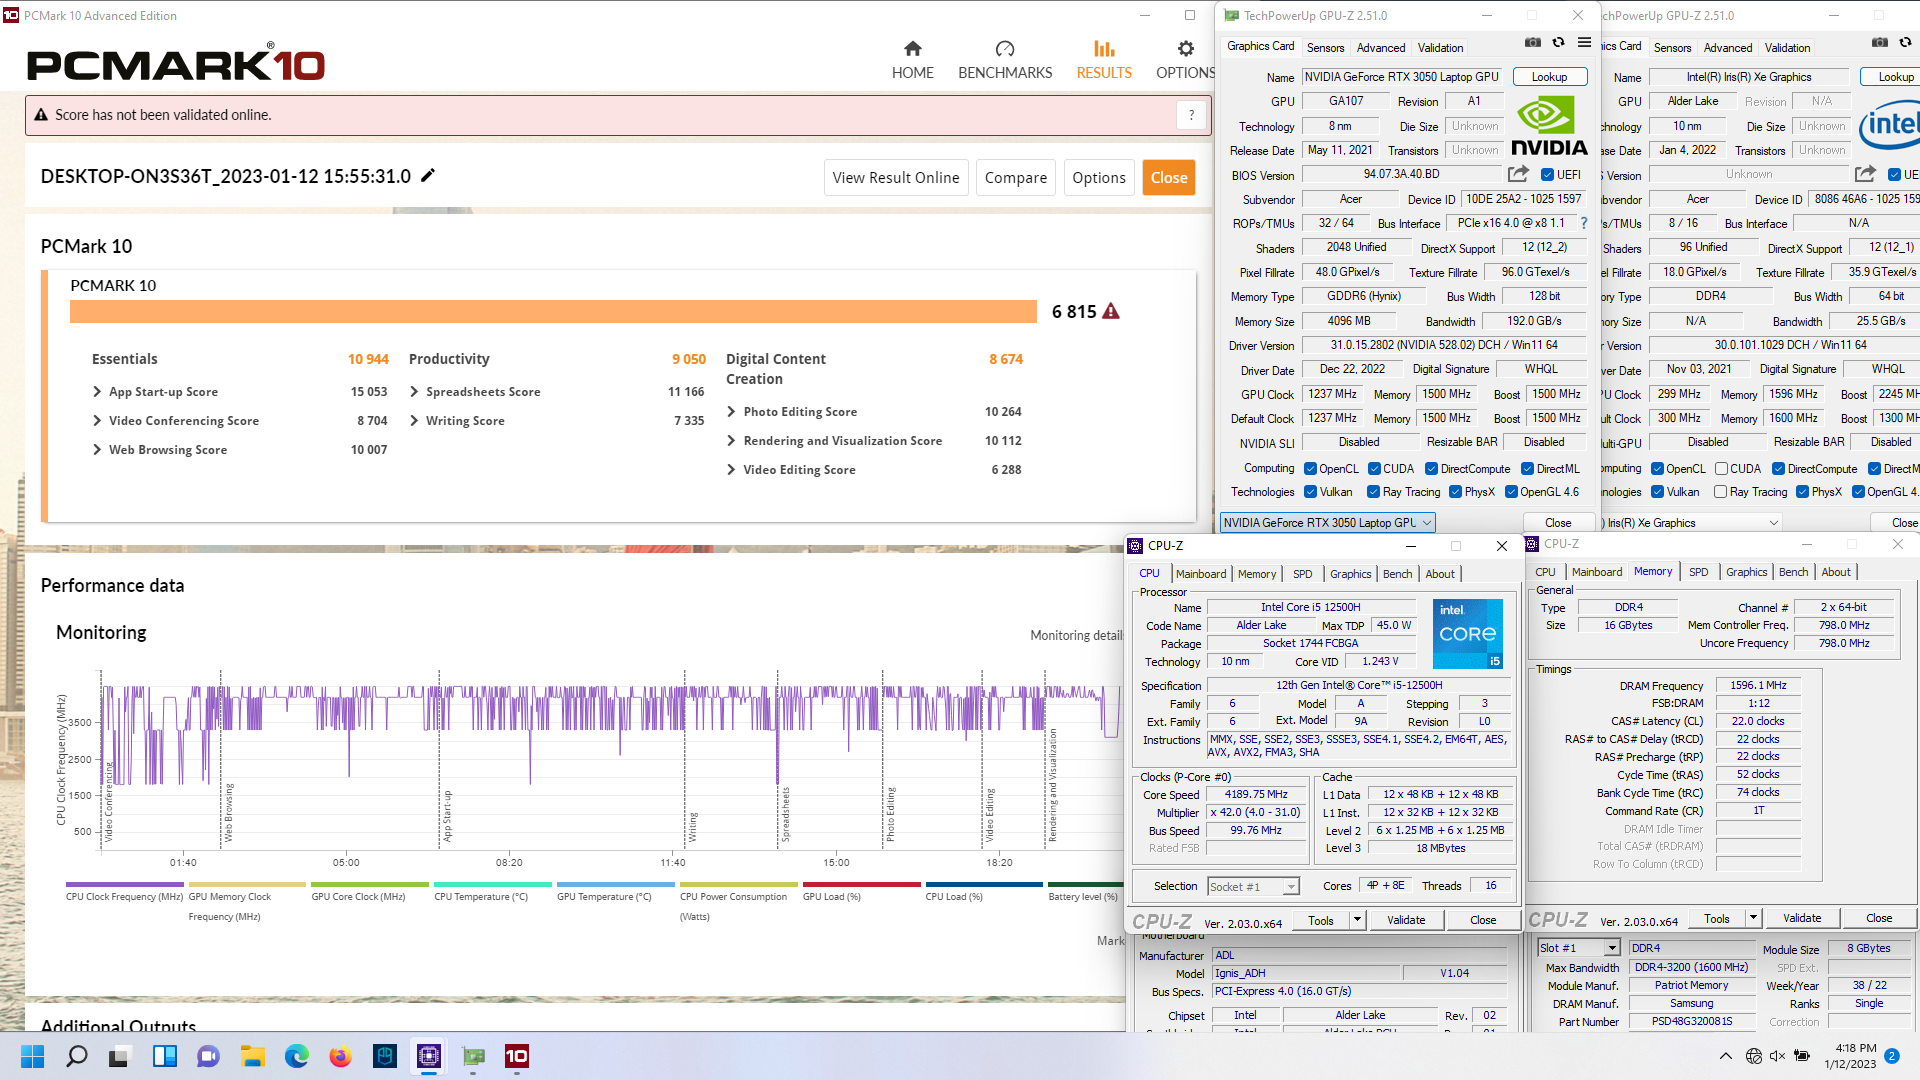This screenshot has height=1080, width=1920.
Task: Open Socket #1 selection dropdown in CPU-Z
Action: point(1253,887)
